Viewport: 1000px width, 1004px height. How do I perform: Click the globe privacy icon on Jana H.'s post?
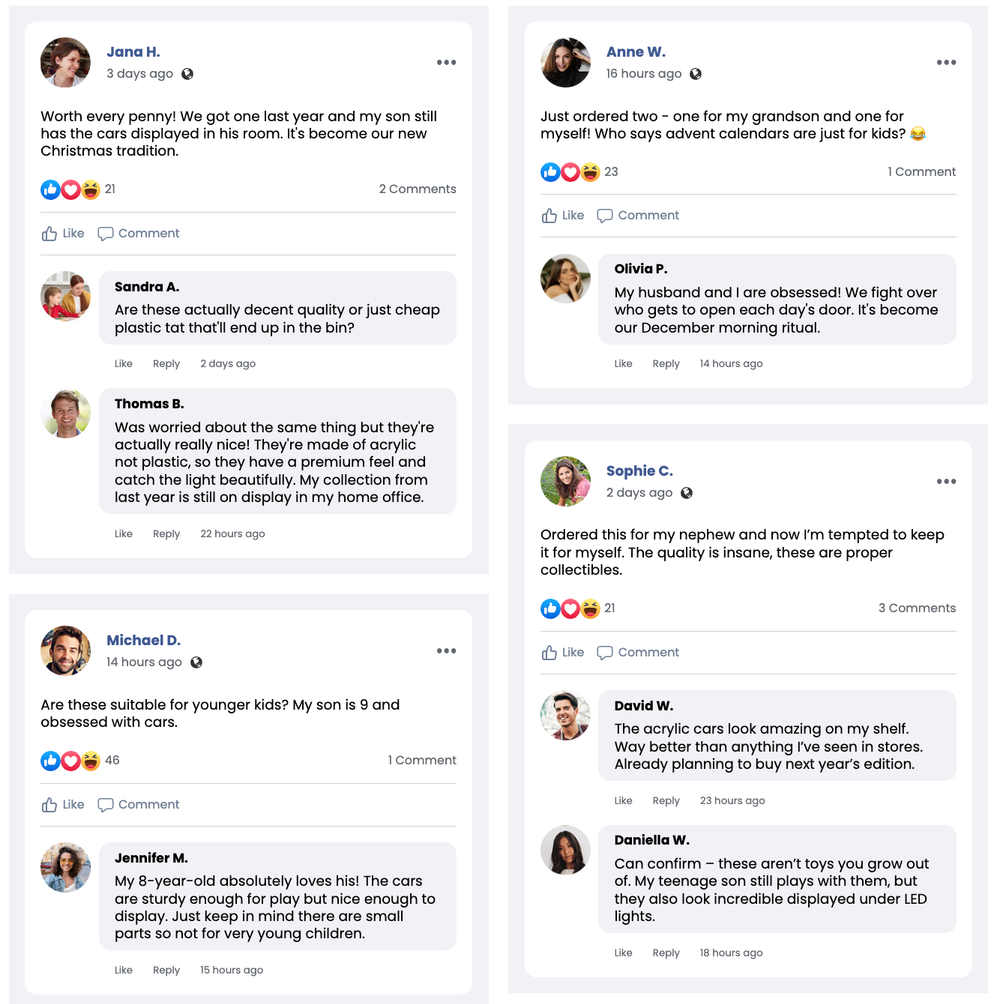pyautogui.click(x=187, y=74)
